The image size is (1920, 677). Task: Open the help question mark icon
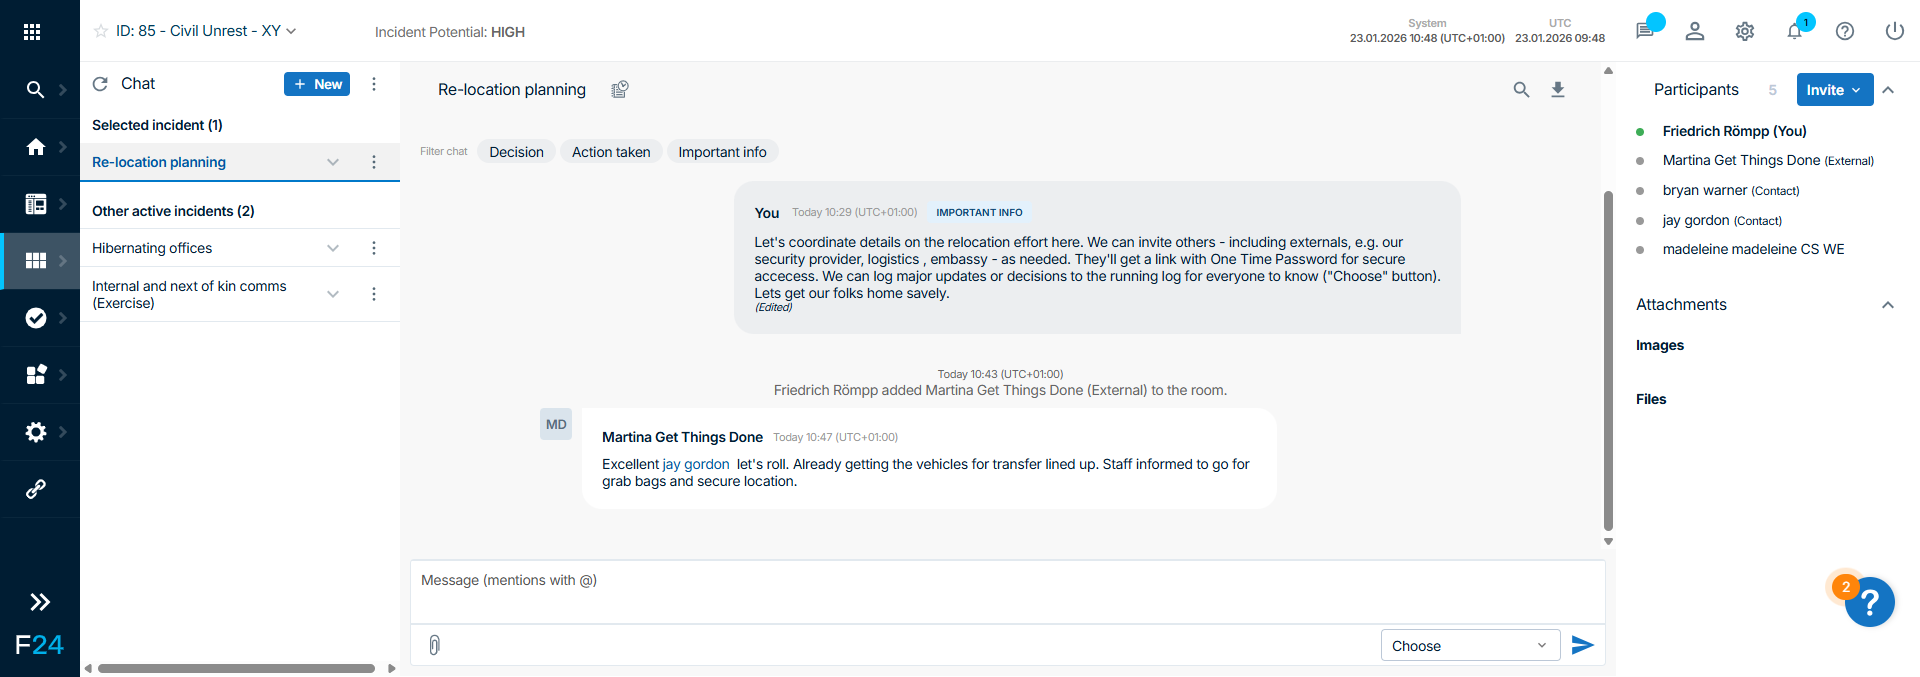(x=1845, y=31)
